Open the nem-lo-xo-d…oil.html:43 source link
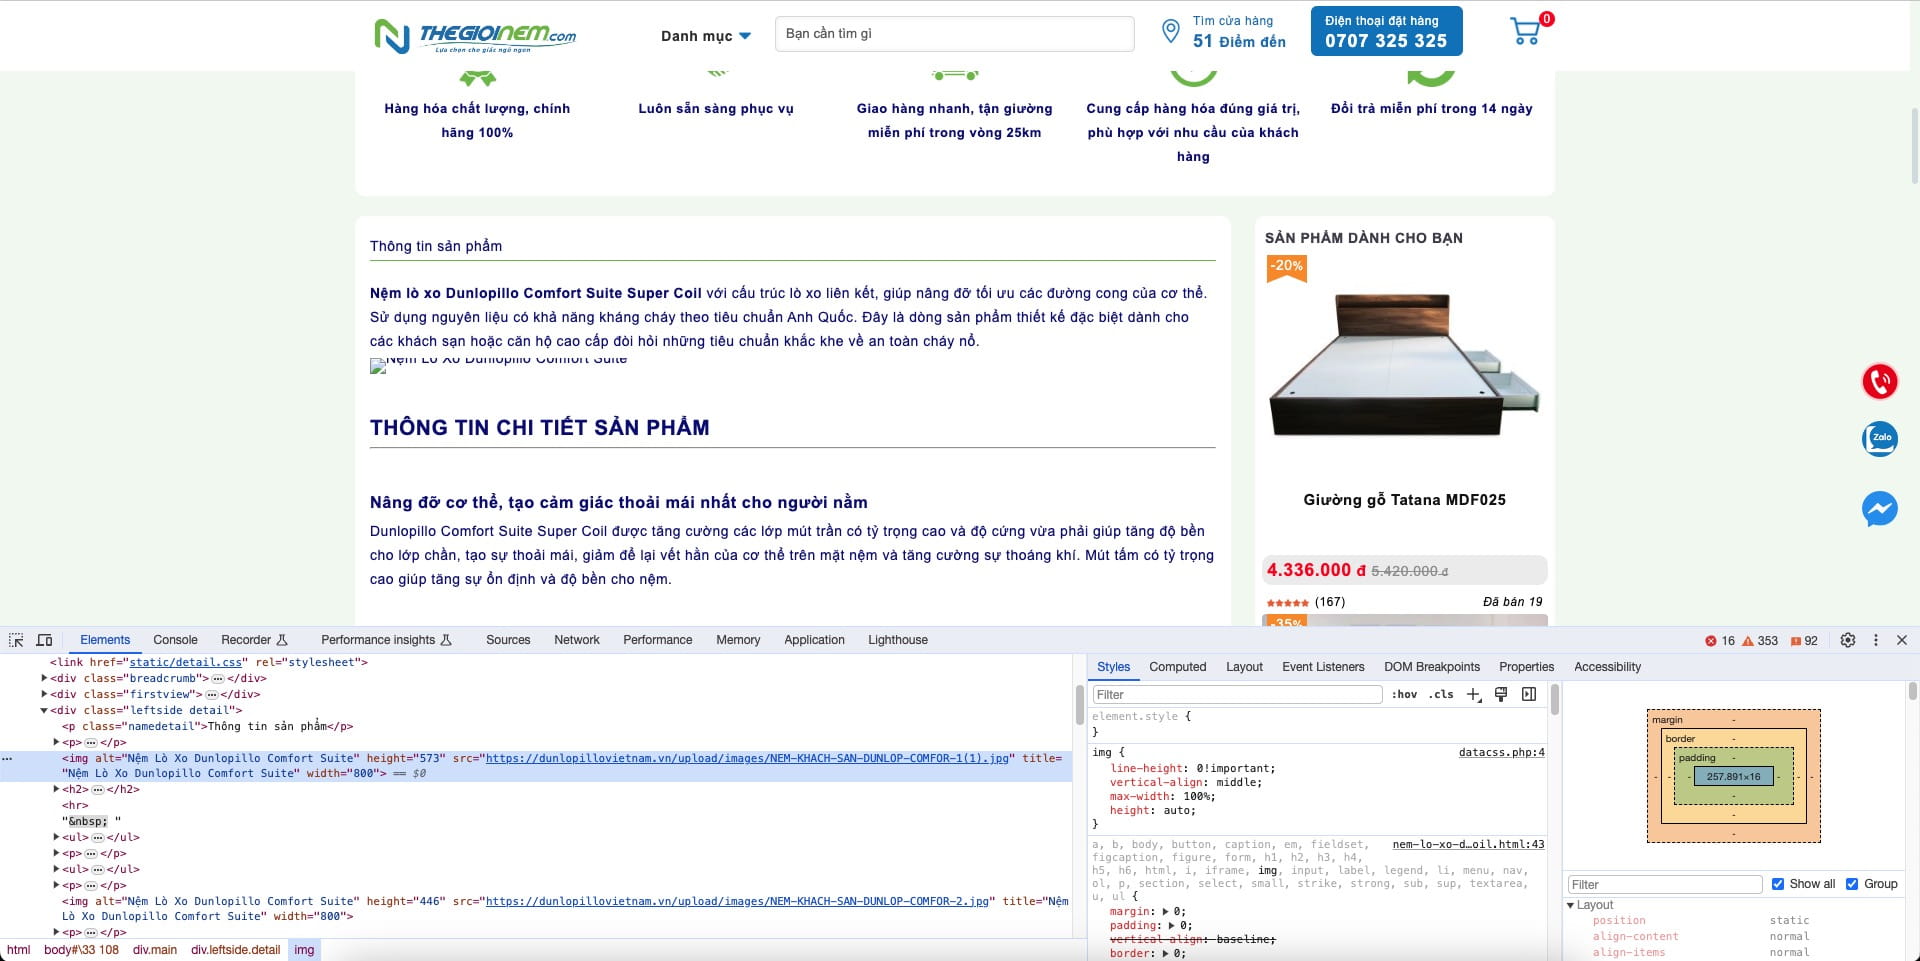This screenshot has width=1920, height=961. 1468,845
